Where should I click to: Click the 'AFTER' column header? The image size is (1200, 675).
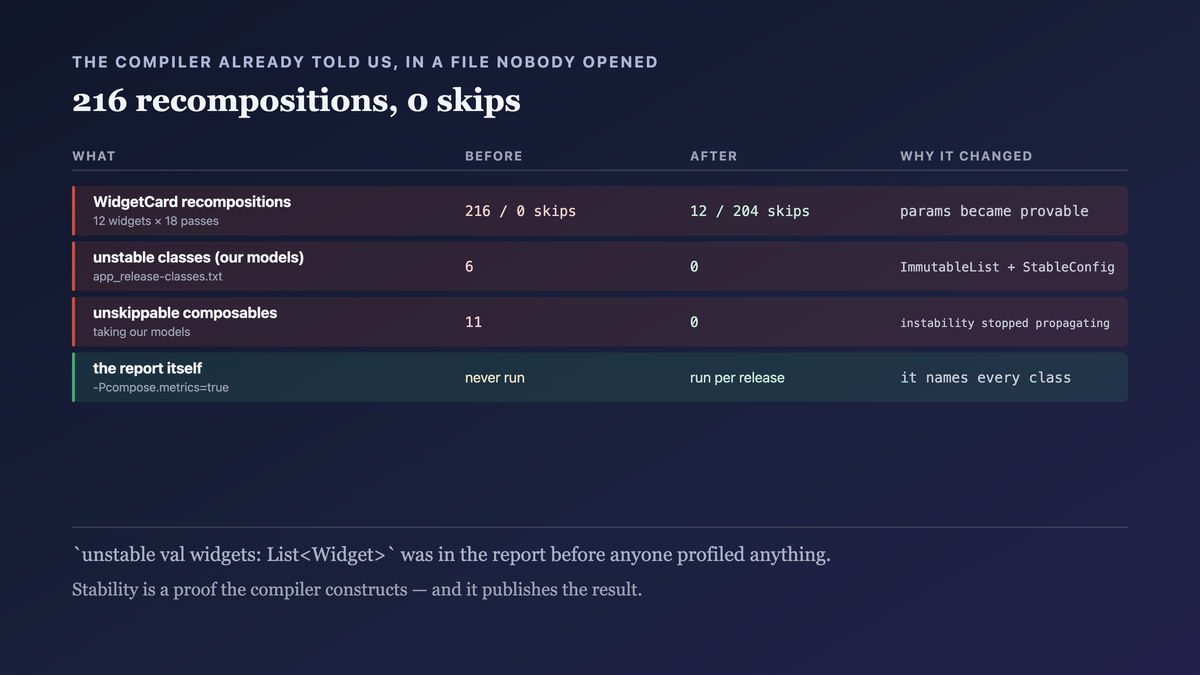click(714, 156)
